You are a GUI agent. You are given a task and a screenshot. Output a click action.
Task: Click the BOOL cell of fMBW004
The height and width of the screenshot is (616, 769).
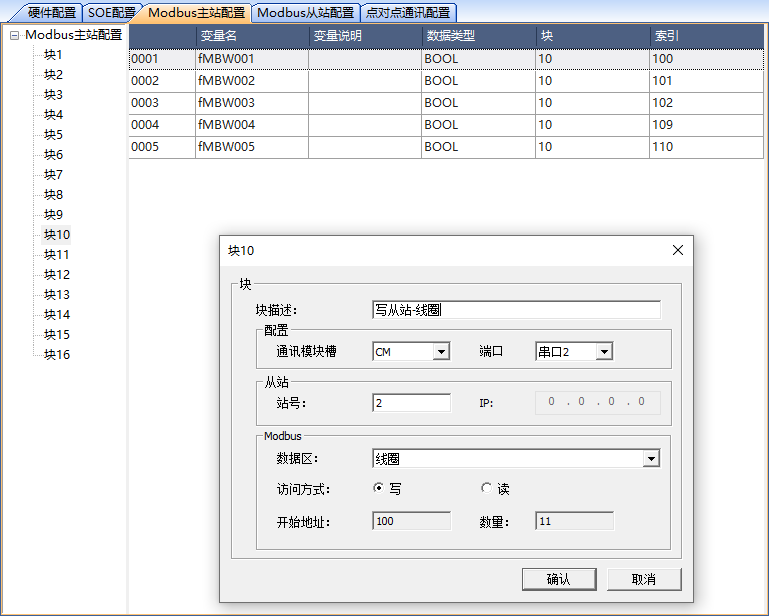tap(479, 125)
